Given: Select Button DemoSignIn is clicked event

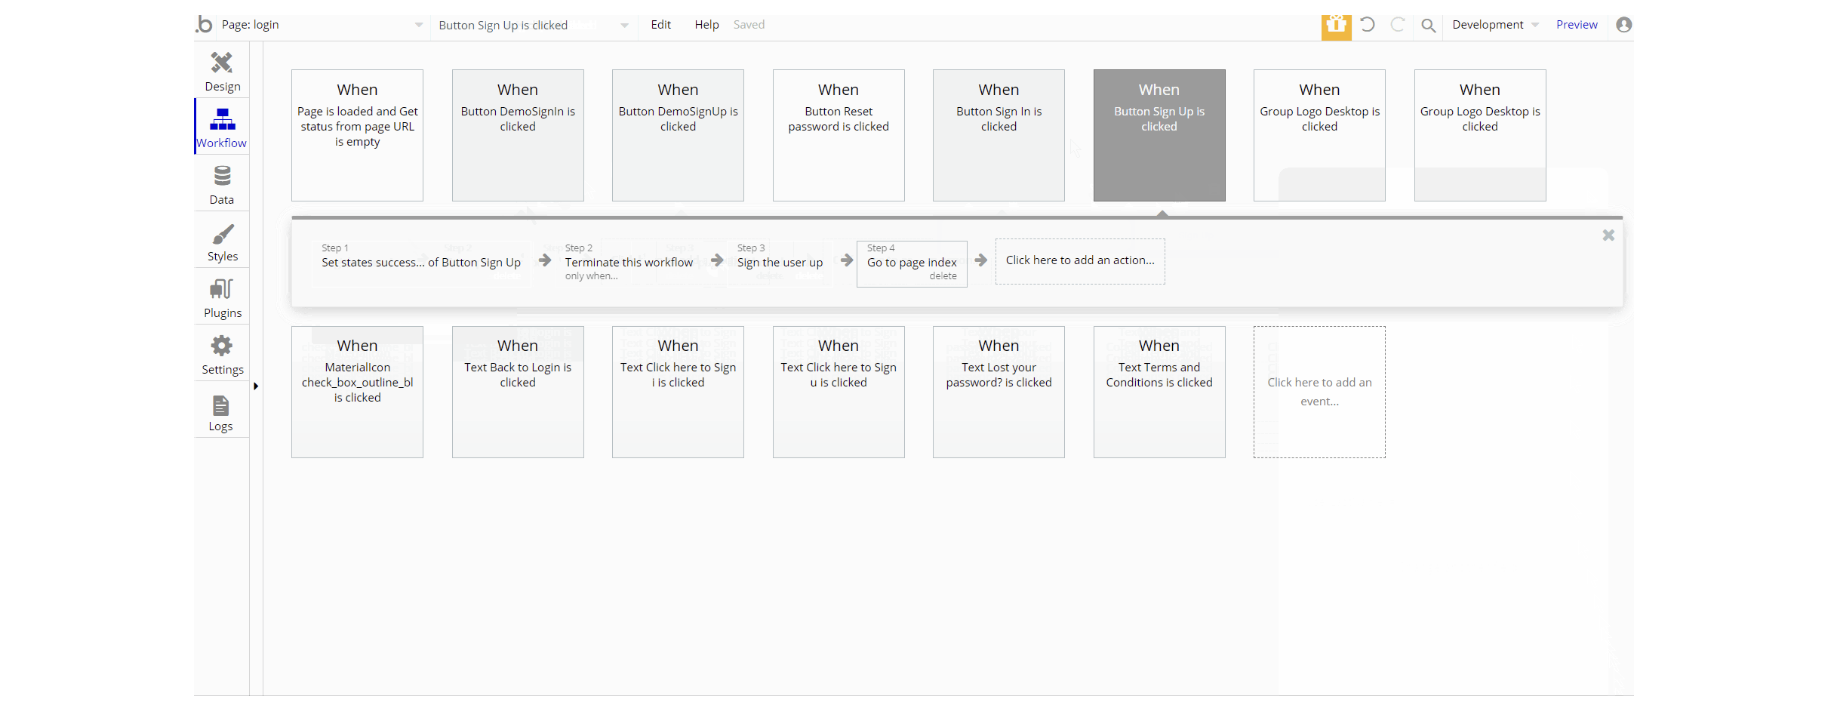Looking at the screenshot, I should click(x=518, y=135).
